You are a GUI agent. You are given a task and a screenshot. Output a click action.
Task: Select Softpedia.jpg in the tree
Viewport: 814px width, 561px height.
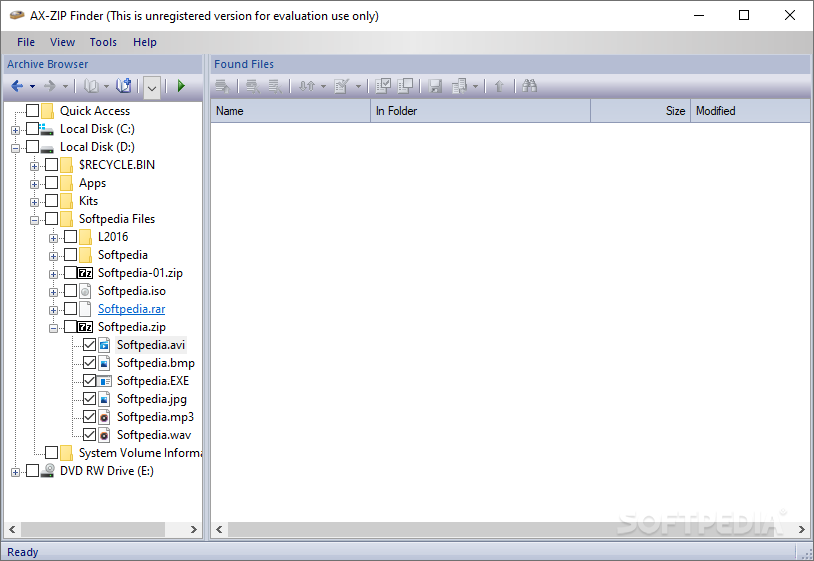point(152,399)
